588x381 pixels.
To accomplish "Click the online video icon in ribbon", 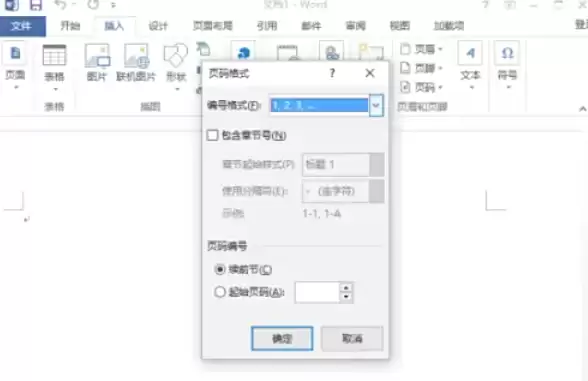I will point(287,52).
